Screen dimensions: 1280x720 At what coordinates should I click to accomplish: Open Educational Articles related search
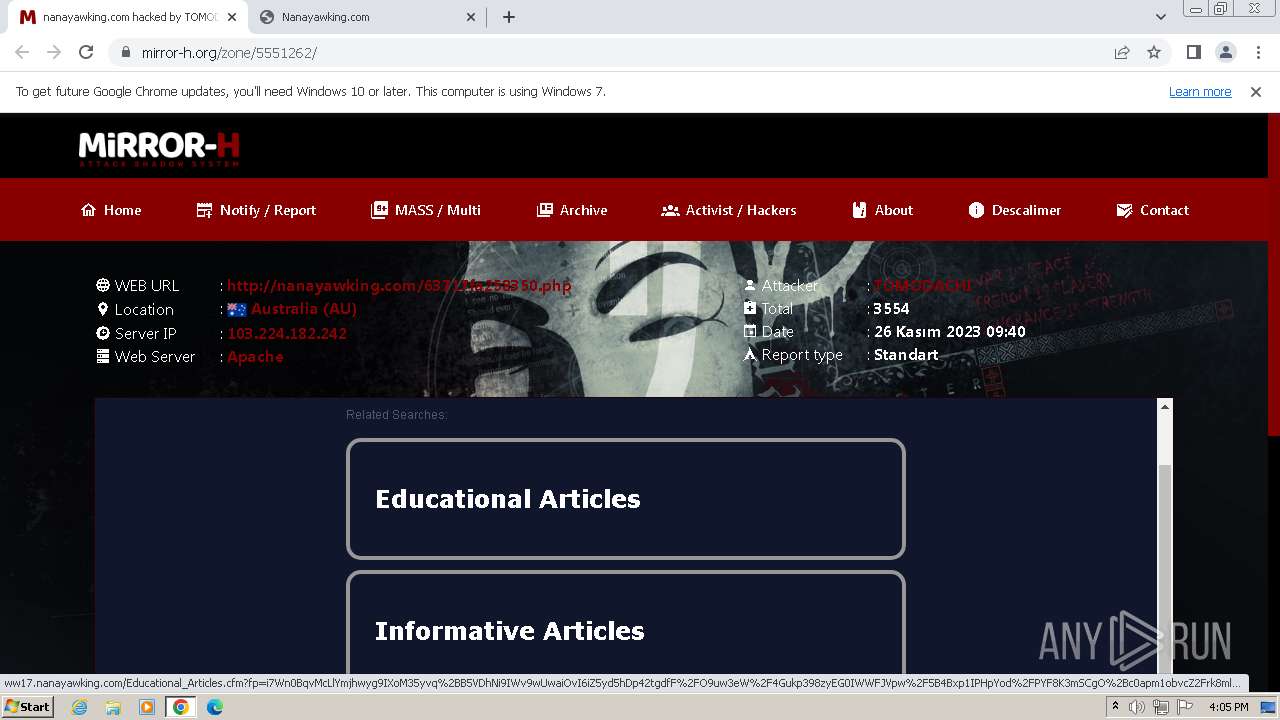625,499
